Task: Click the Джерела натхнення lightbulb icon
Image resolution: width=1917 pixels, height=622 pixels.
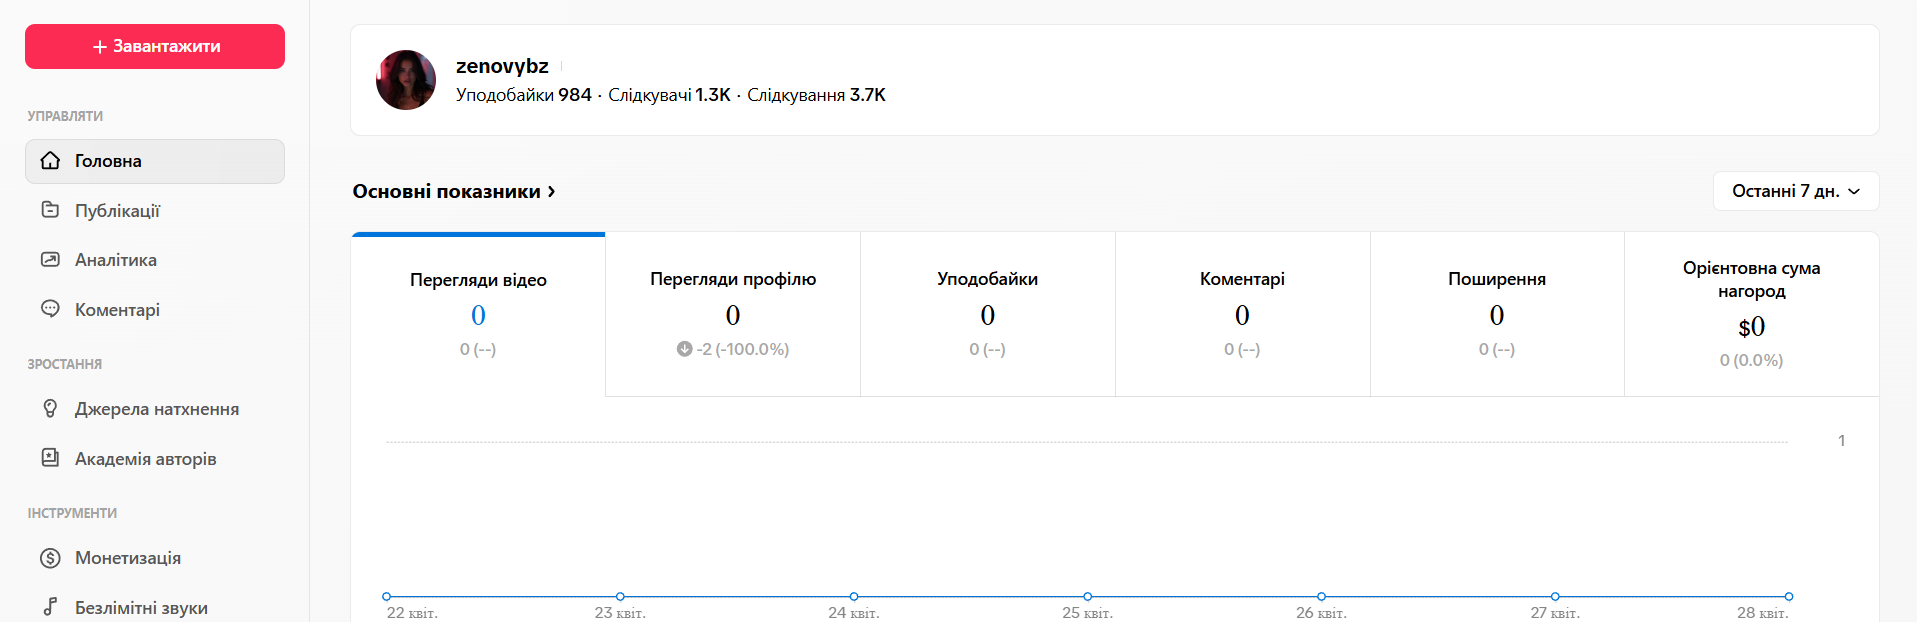Action: (50, 409)
